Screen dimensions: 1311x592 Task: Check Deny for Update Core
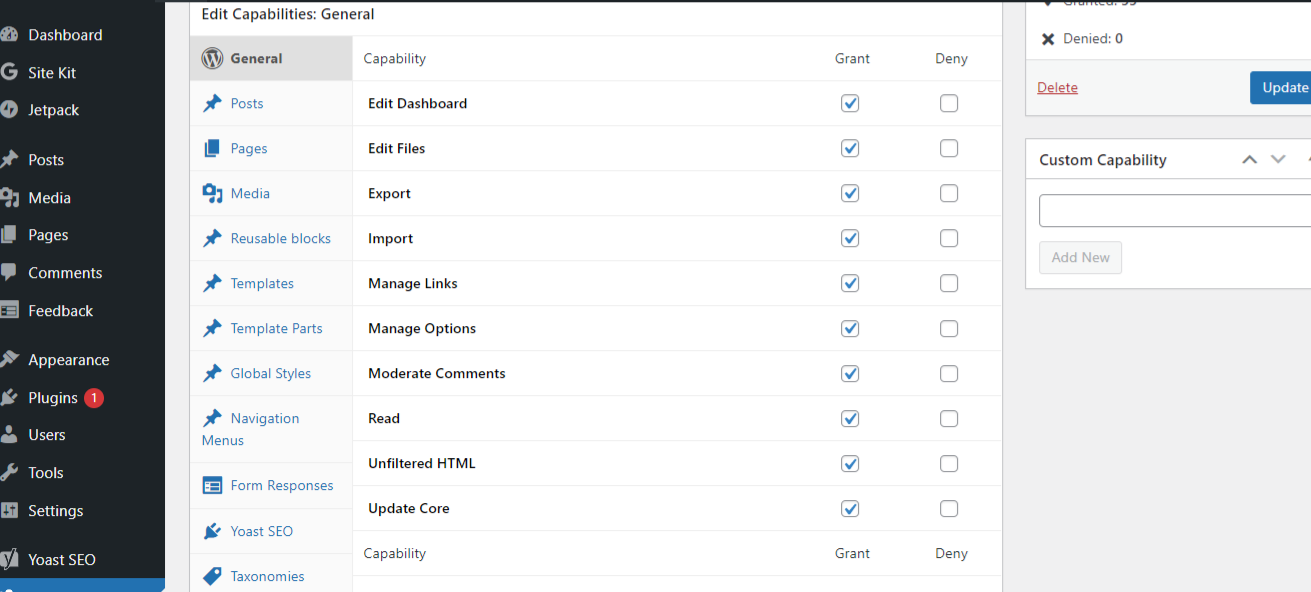point(949,508)
